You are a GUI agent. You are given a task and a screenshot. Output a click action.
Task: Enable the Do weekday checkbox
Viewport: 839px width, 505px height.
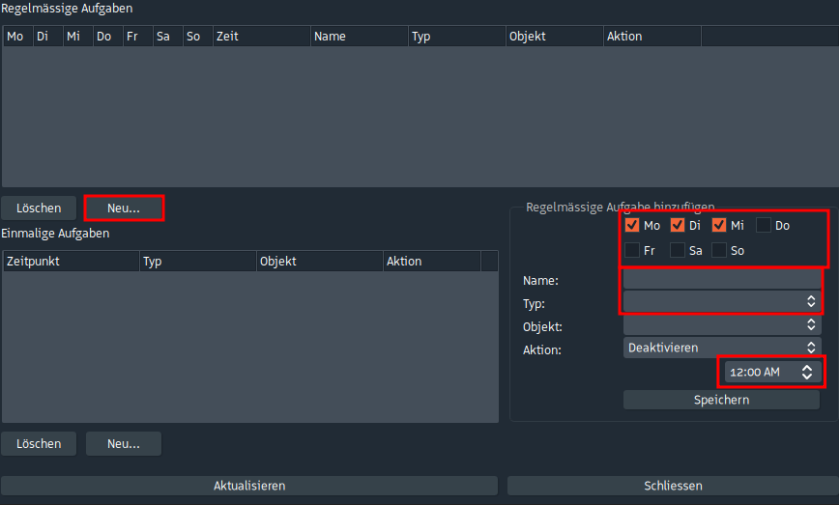coord(764,225)
